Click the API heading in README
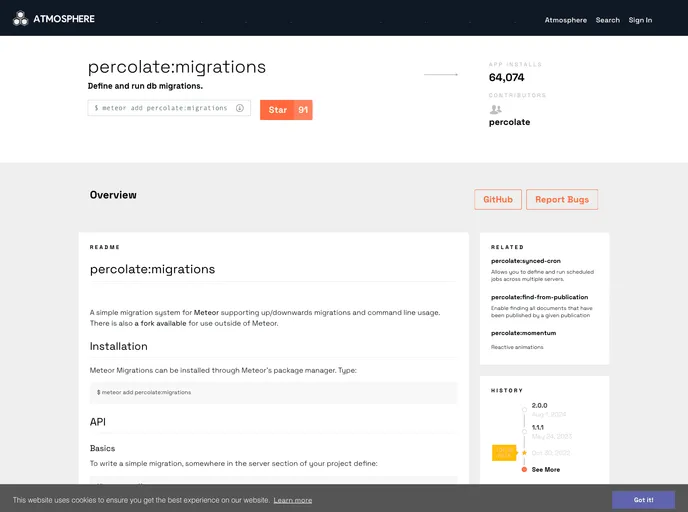The width and height of the screenshot is (688, 512). tap(98, 422)
